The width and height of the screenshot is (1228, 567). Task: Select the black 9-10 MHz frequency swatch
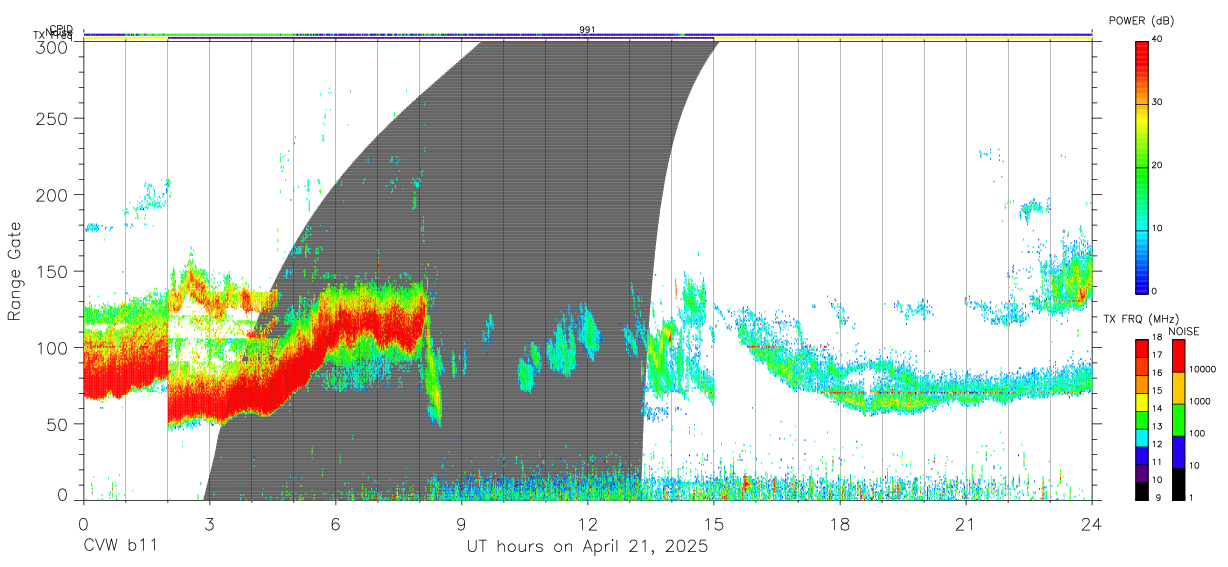(1142, 492)
